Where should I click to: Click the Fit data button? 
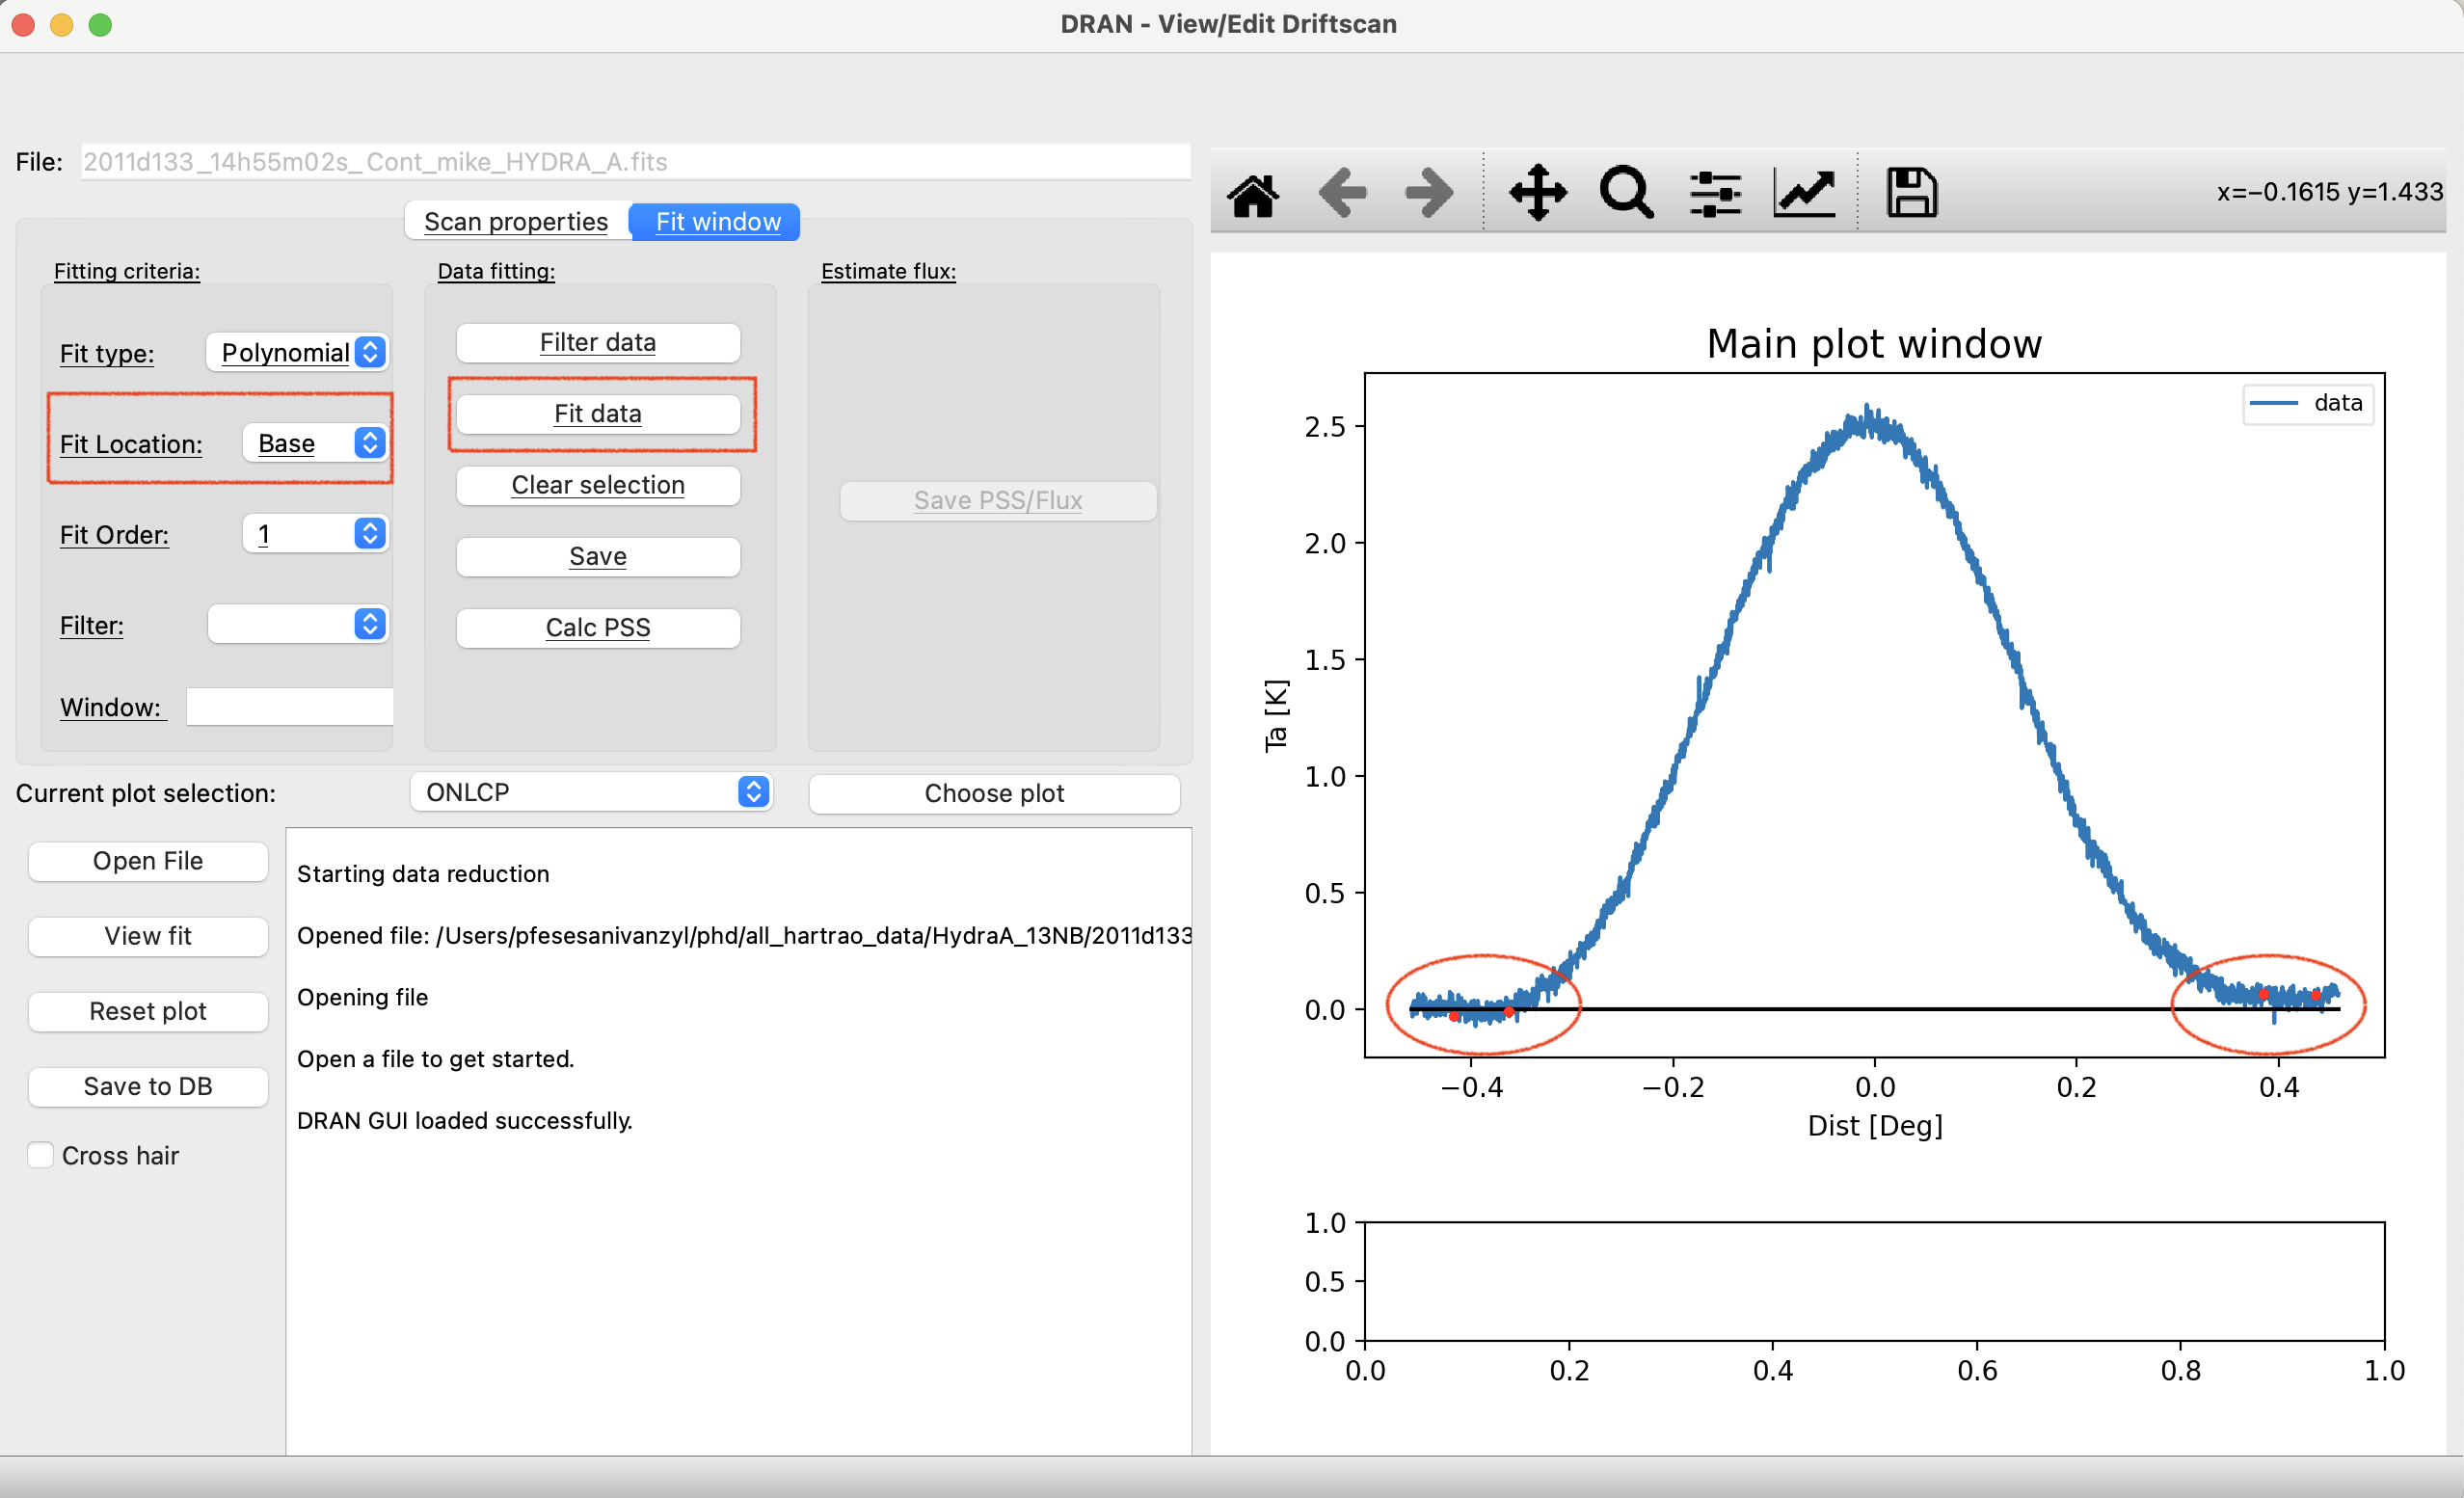[598, 414]
